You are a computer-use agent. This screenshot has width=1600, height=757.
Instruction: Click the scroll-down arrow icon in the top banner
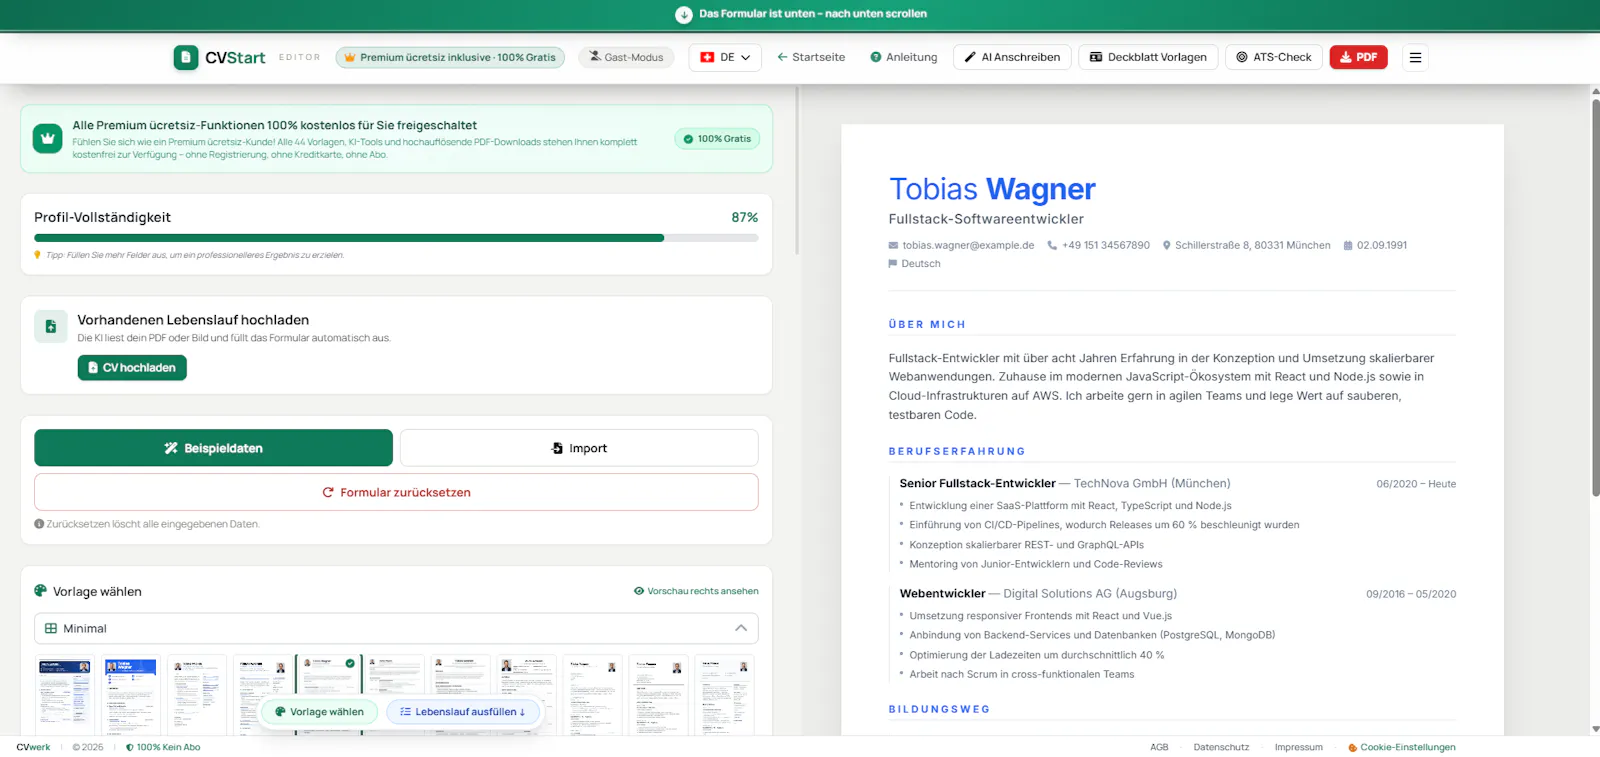click(x=684, y=14)
